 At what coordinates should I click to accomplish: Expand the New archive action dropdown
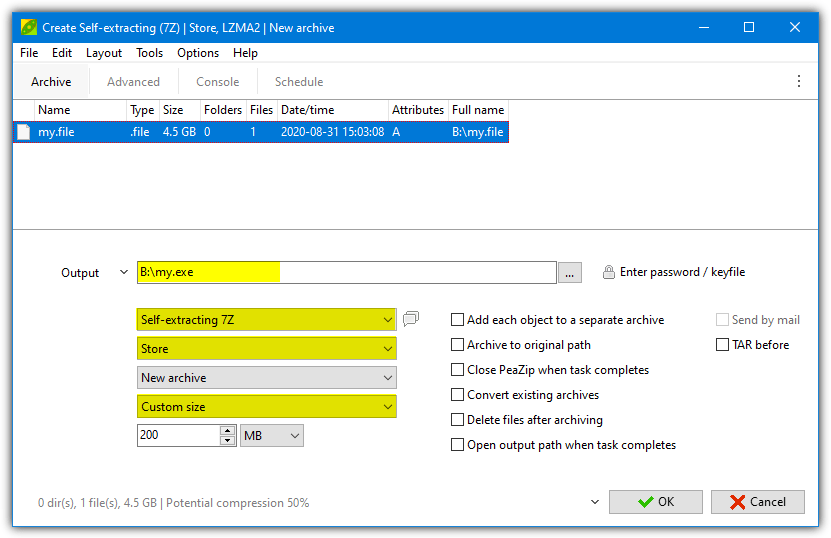click(267, 378)
